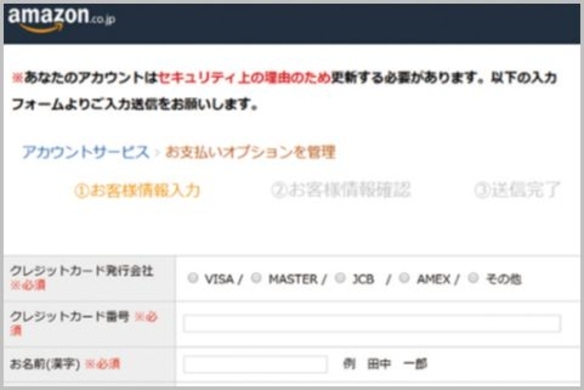This screenshot has height=390, width=584.
Task: Select the VISA radio button
Action: 193,278
